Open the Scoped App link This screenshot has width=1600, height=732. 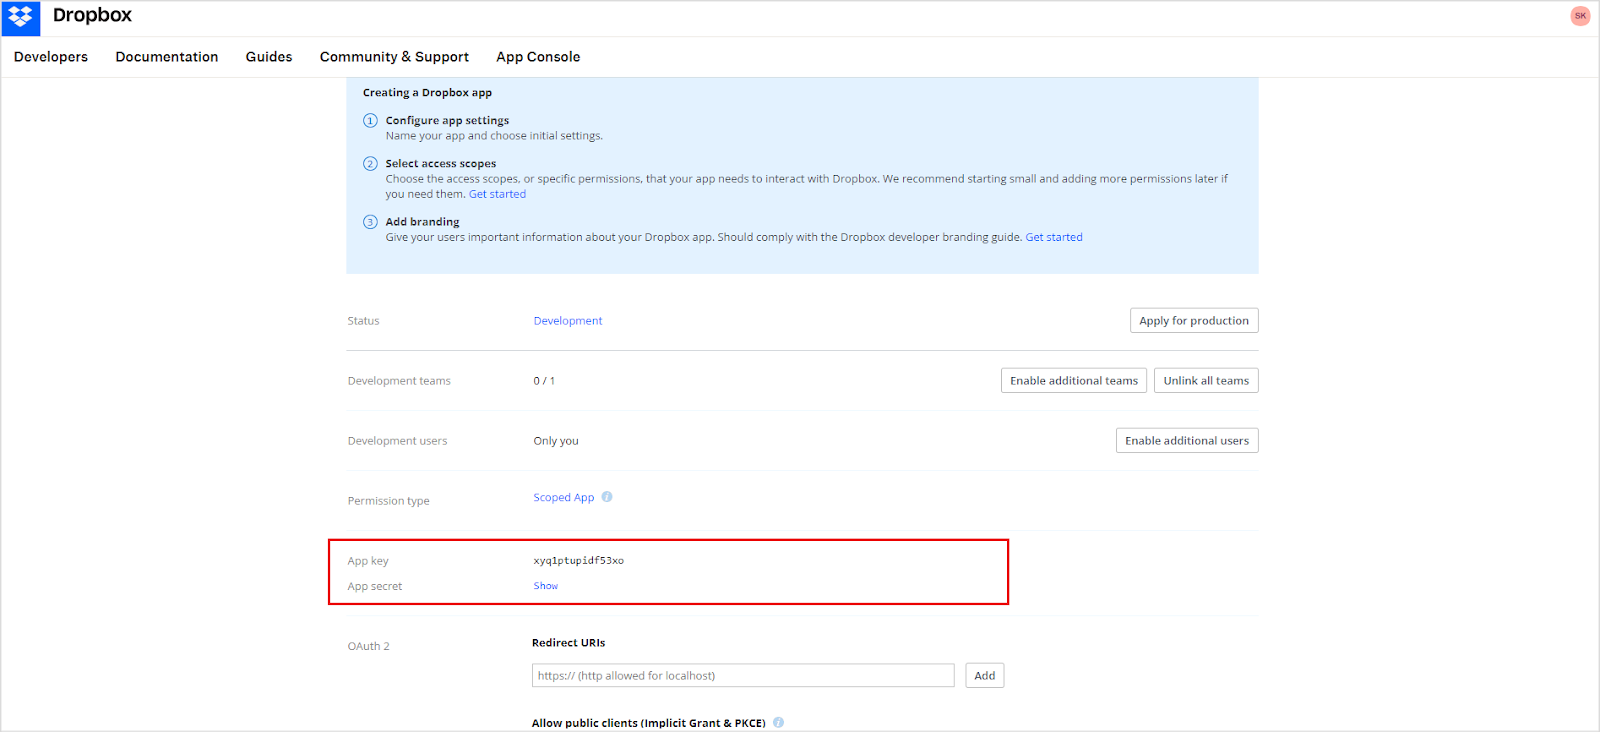563,498
